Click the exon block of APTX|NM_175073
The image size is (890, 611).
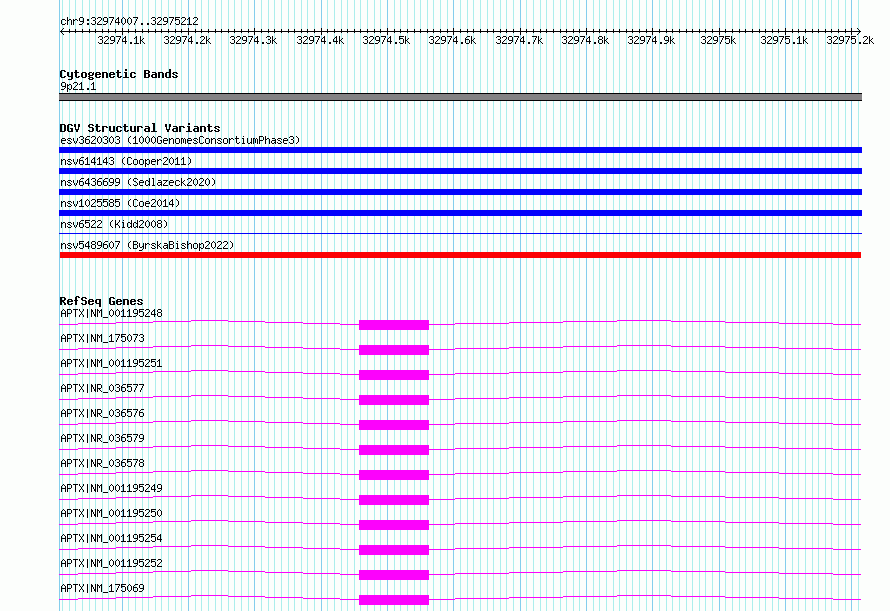click(394, 350)
